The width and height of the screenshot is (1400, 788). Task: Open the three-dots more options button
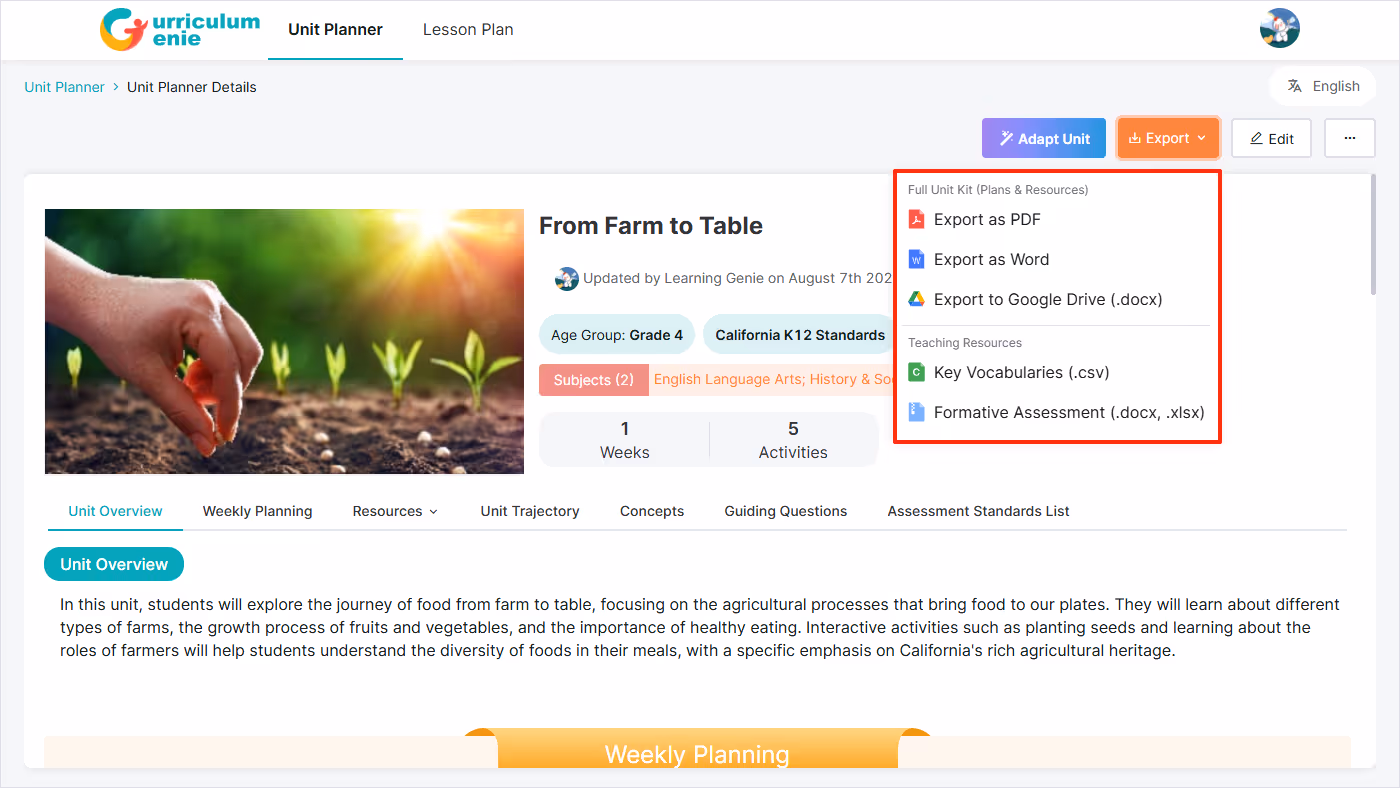coord(1350,138)
